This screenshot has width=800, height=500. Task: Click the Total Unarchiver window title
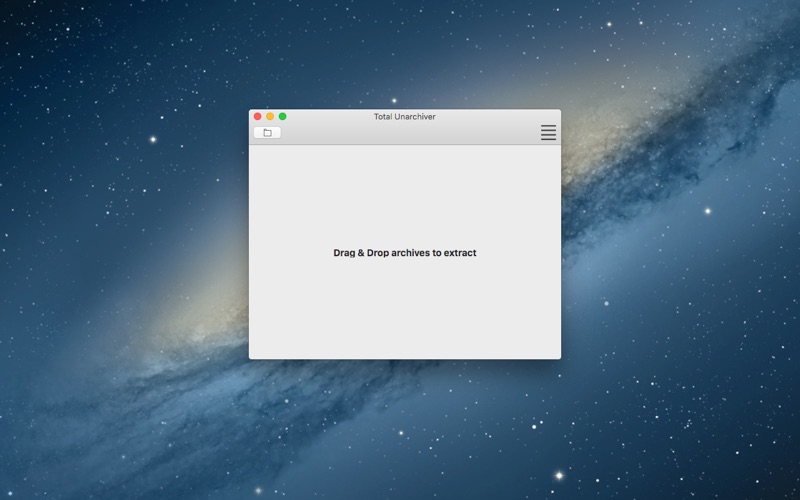pyautogui.click(x=404, y=117)
